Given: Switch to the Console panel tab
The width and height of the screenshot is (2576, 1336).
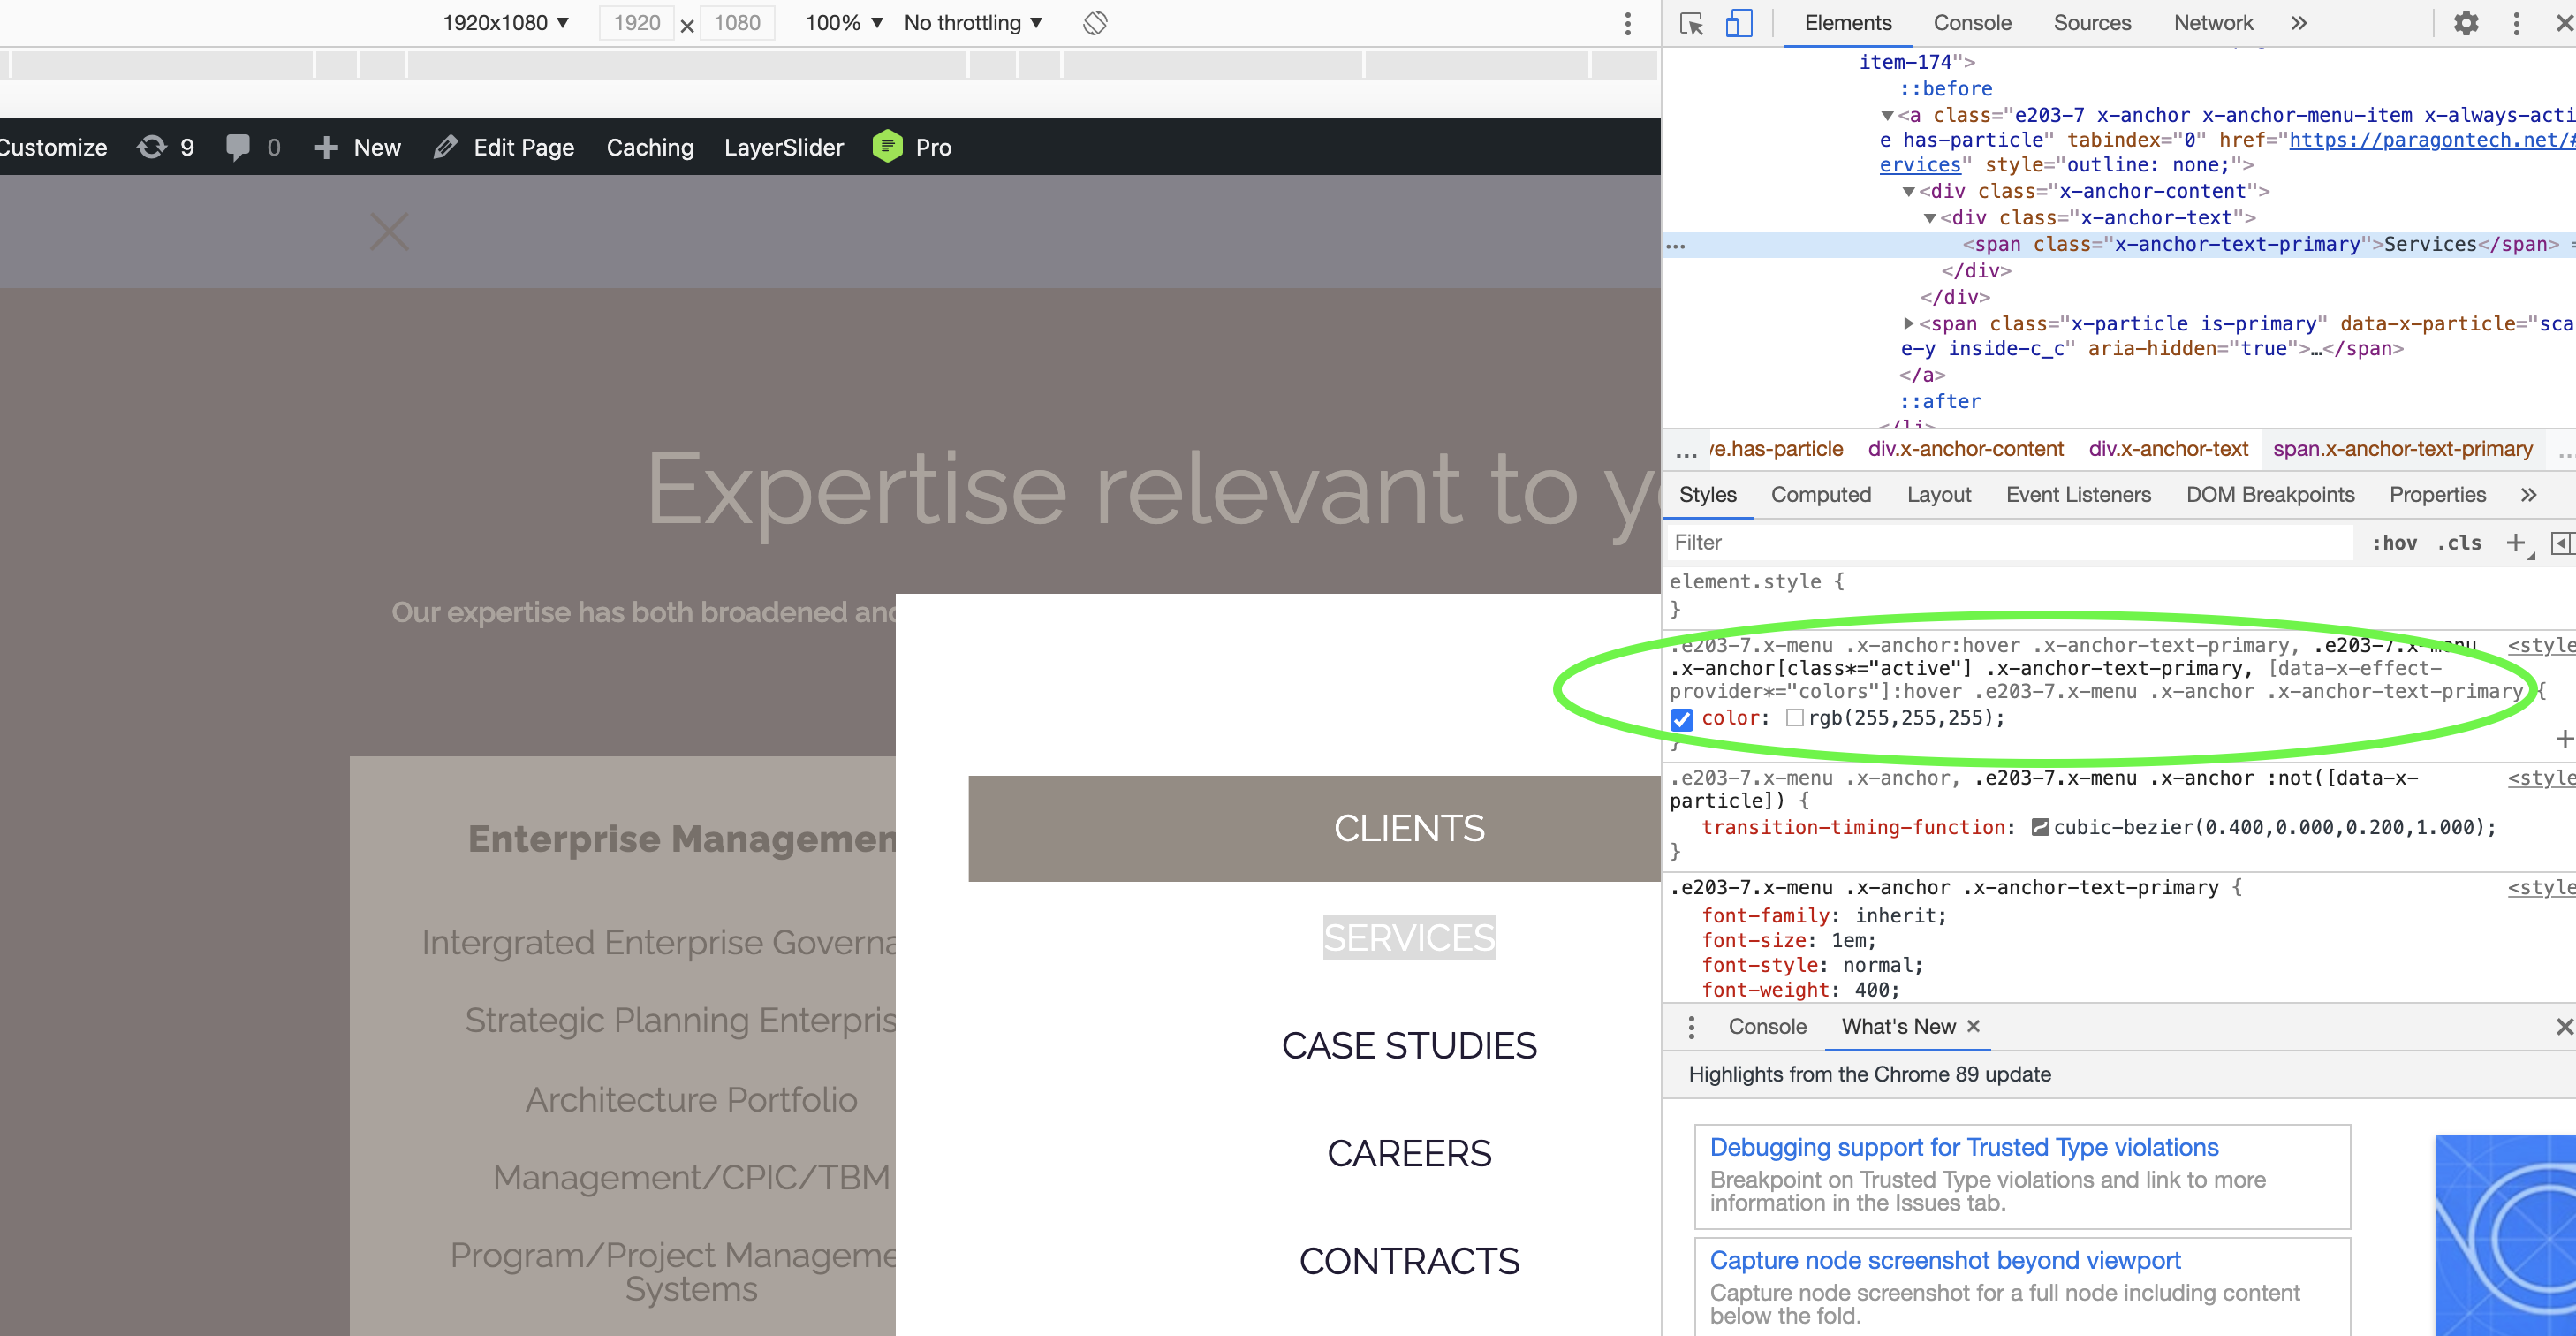Looking at the screenshot, I should point(1972,23).
